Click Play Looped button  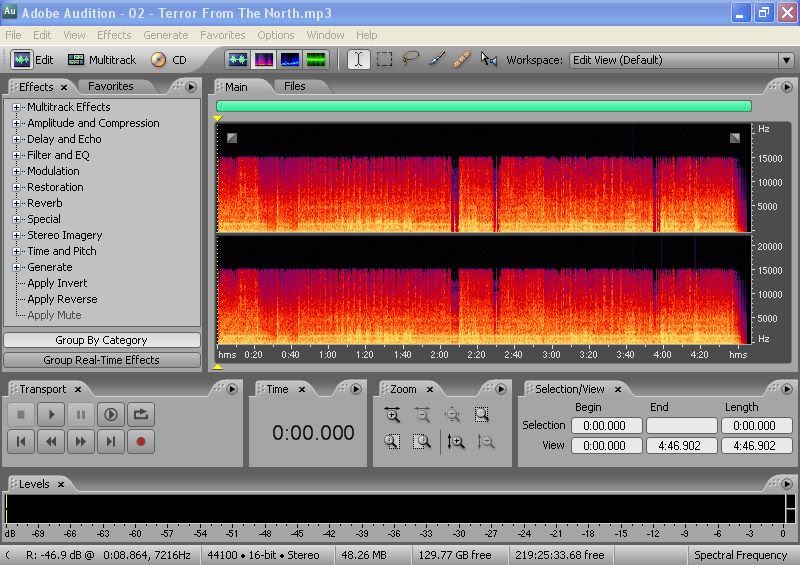point(141,414)
